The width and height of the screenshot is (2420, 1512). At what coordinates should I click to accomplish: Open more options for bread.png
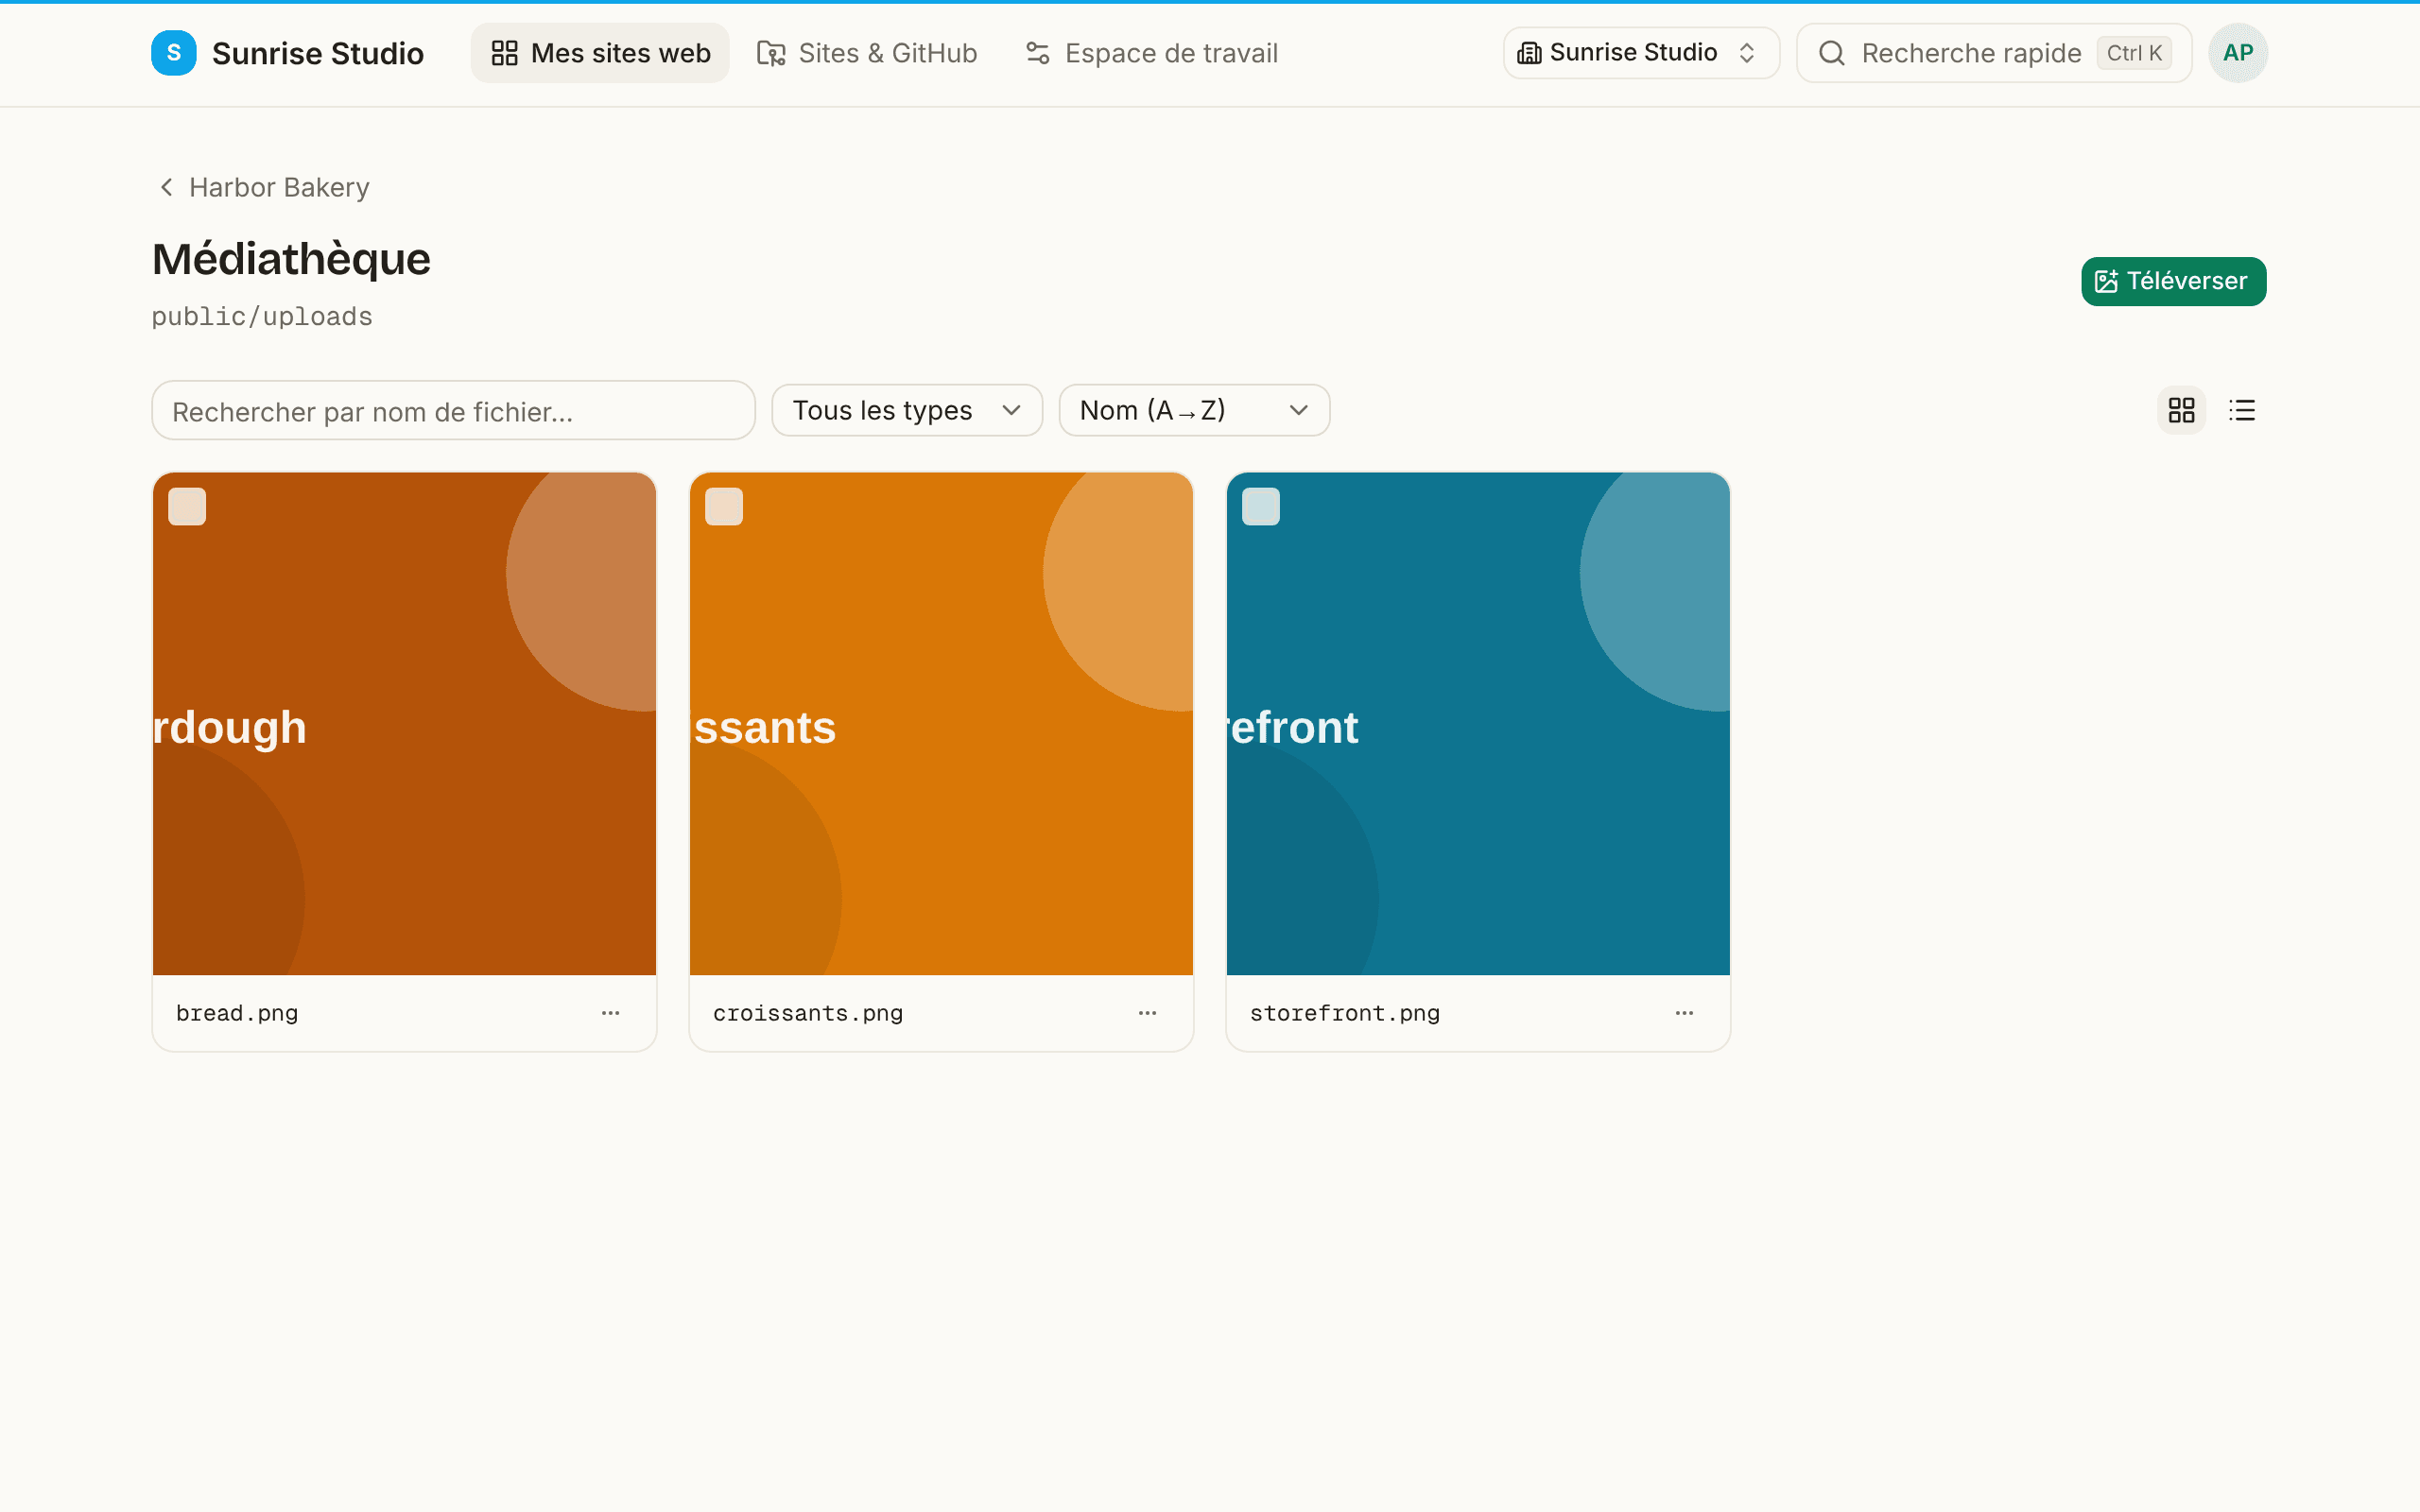click(x=610, y=1013)
